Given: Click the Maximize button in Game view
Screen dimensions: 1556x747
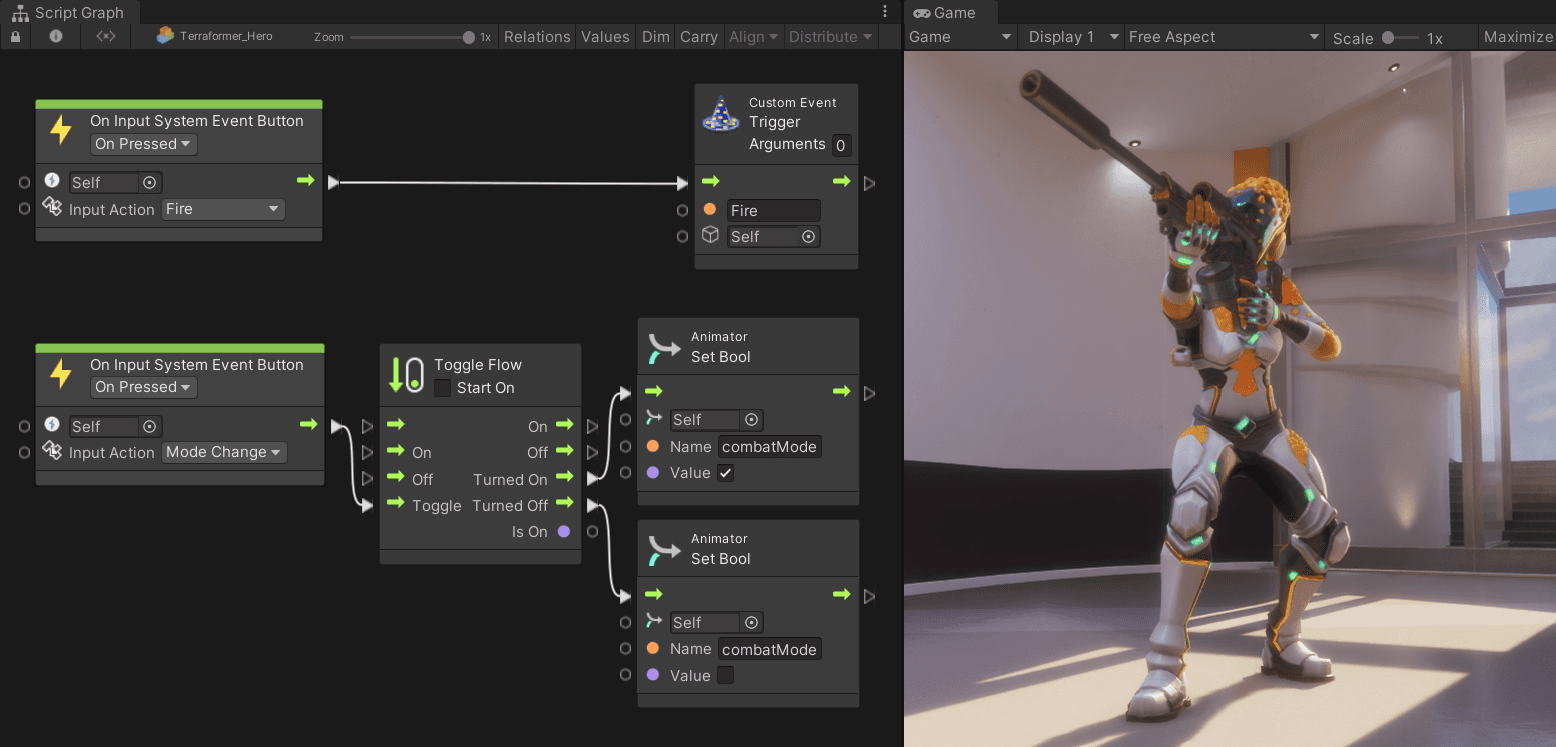Looking at the screenshot, I should 1517,36.
